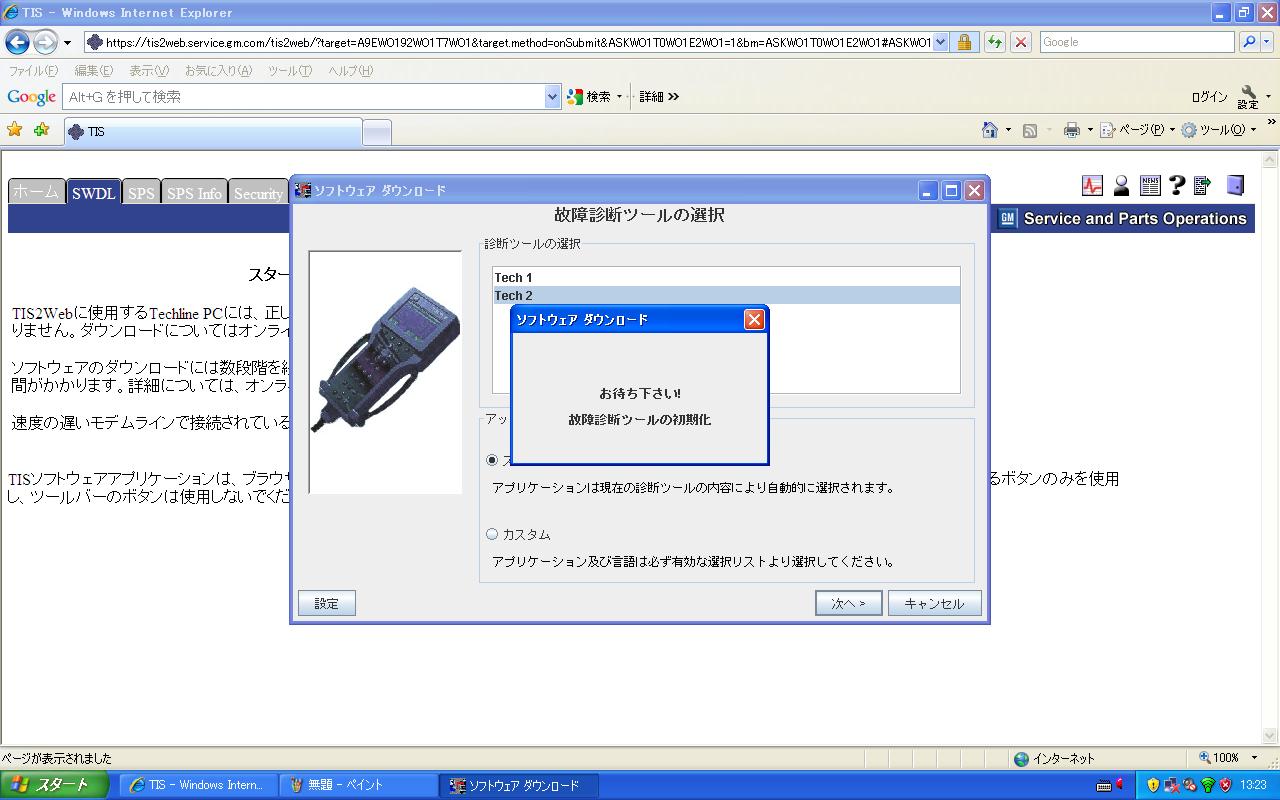Image resolution: width=1280 pixels, height=800 pixels.
Task: Click the Tech 2 scan tool image
Action: (385, 372)
